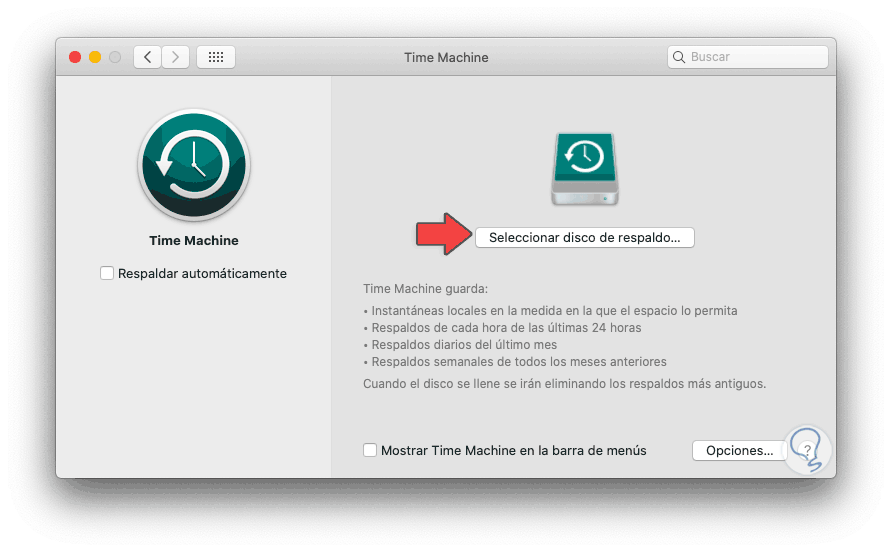The width and height of the screenshot is (892, 552).
Task: Open the Opciones dialog
Action: (740, 451)
